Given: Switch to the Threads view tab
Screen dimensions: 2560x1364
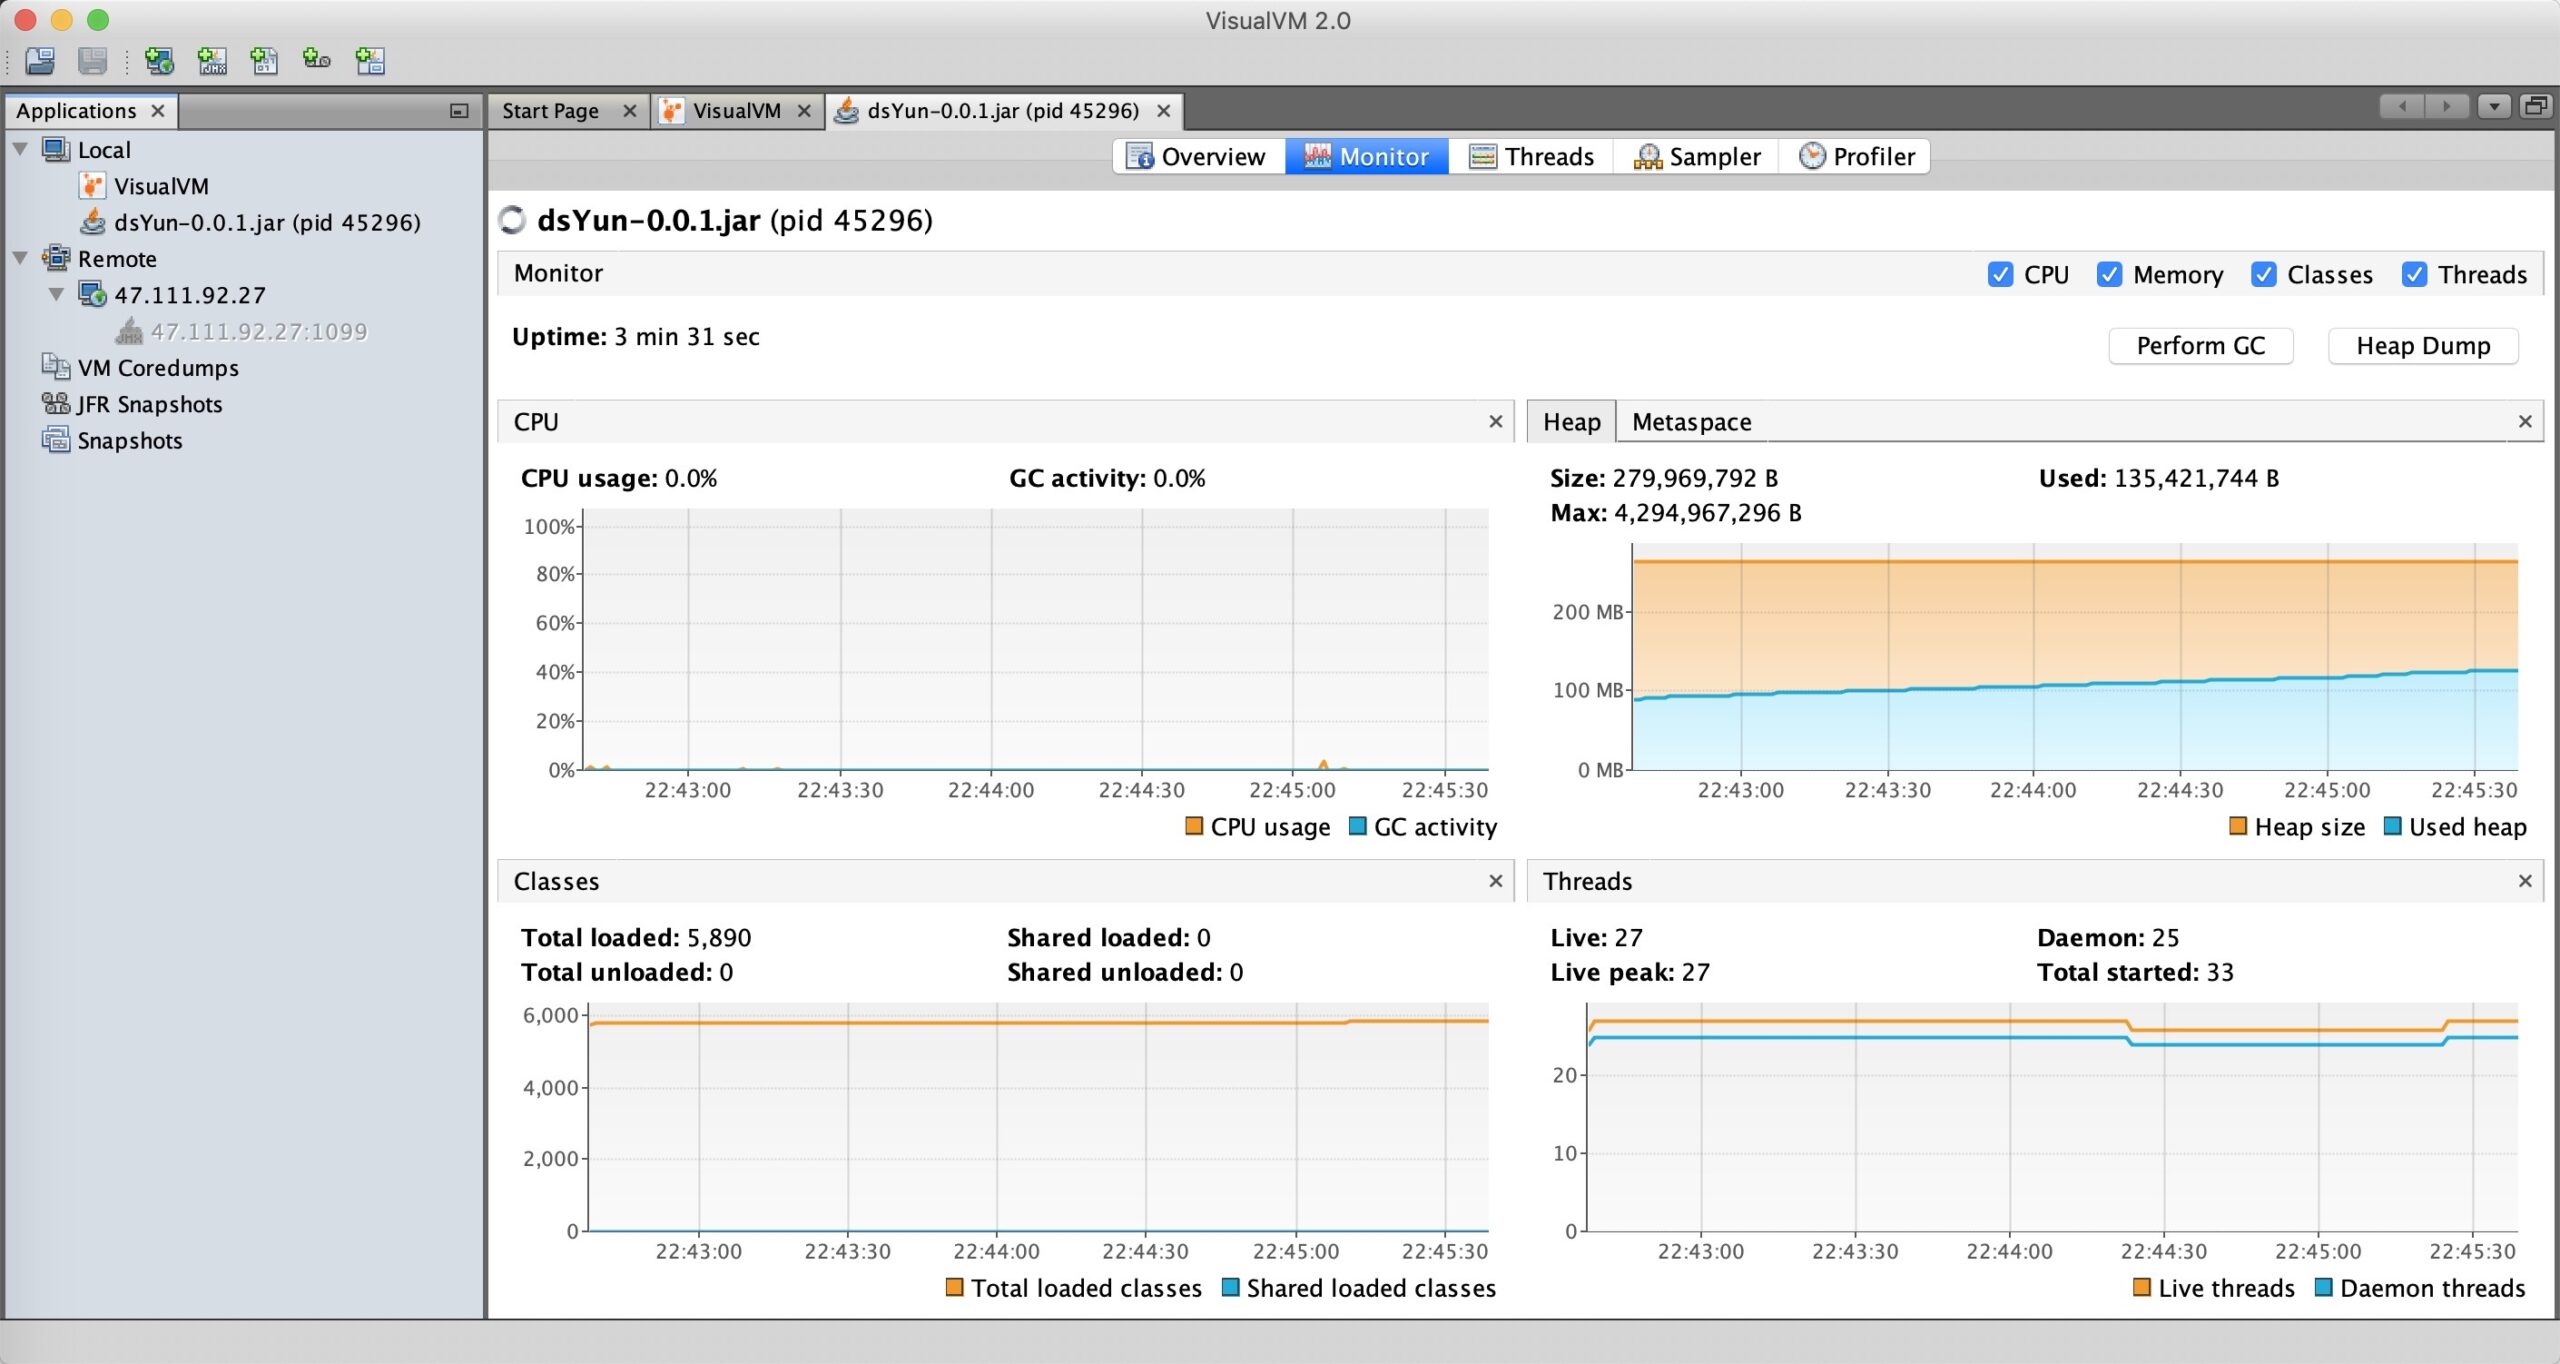Looking at the screenshot, I should (x=1531, y=157).
